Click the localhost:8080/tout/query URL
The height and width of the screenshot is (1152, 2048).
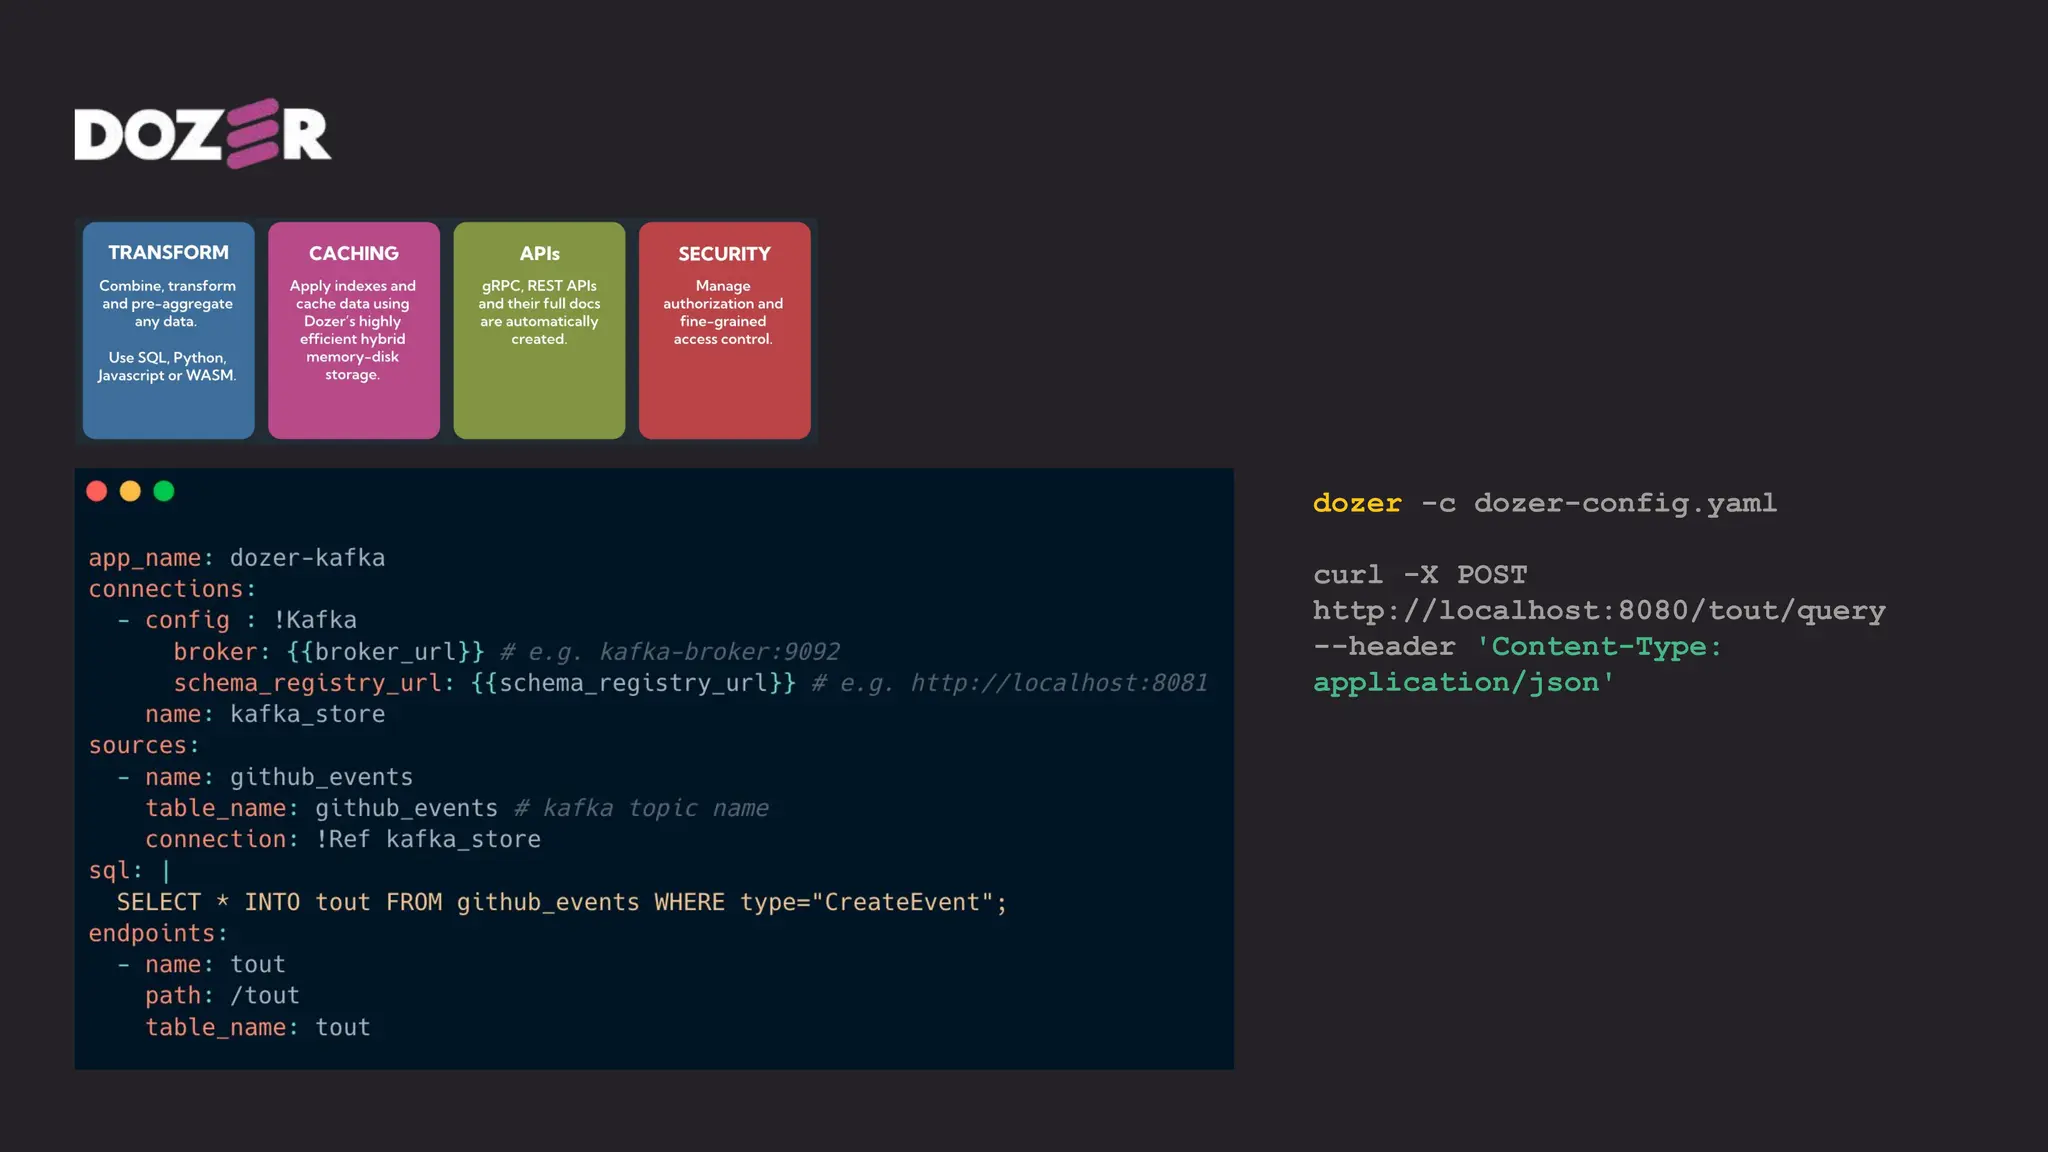pyautogui.click(x=1598, y=611)
